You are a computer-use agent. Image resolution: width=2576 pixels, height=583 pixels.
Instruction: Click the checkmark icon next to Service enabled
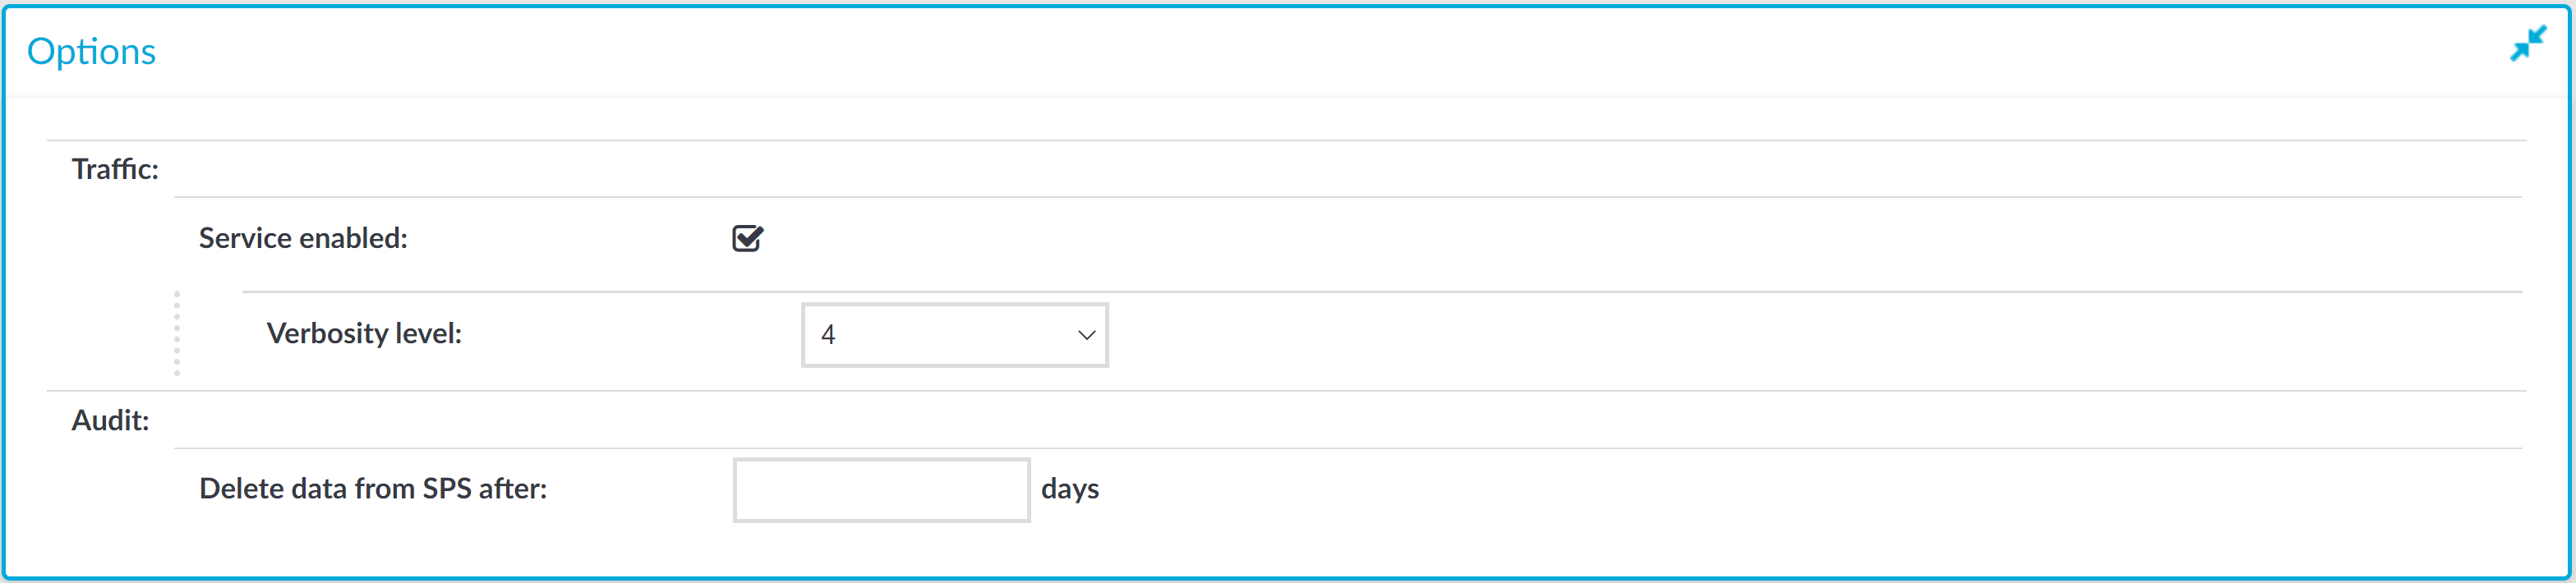point(747,238)
